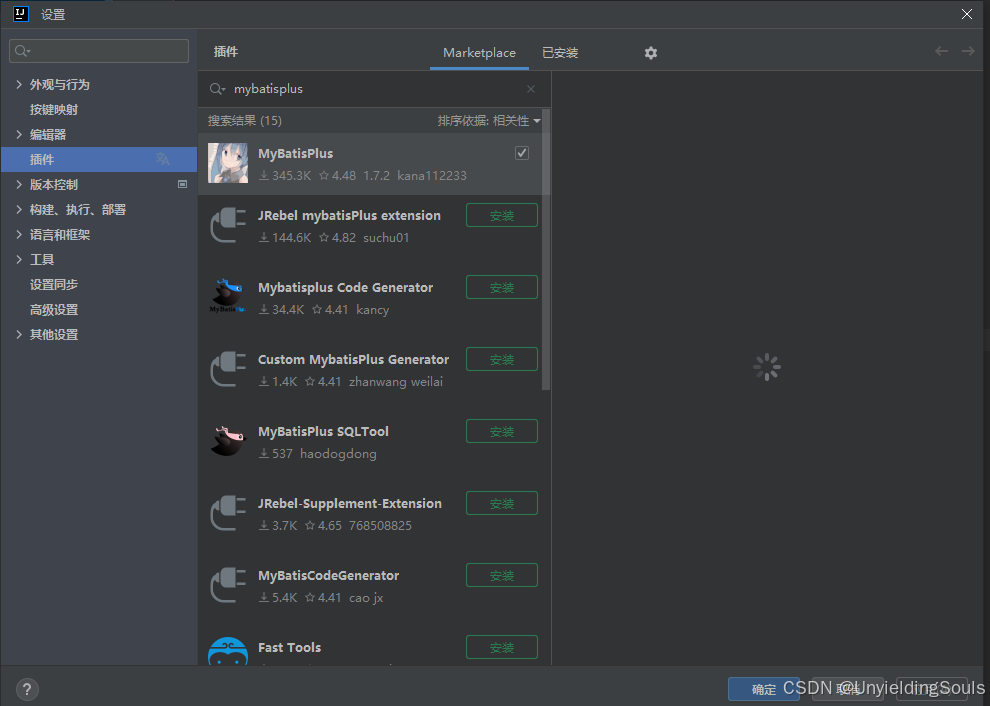Click the JRebel-Supplement-Extension plug icon
The height and width of the screenshot is (706, 990).
pos(228,513)
